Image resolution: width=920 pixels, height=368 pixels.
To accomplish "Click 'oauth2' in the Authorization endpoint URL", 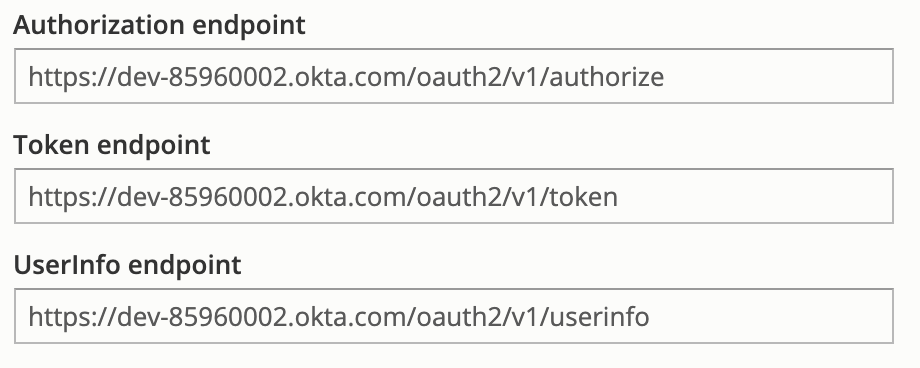I will coord(460,77).
